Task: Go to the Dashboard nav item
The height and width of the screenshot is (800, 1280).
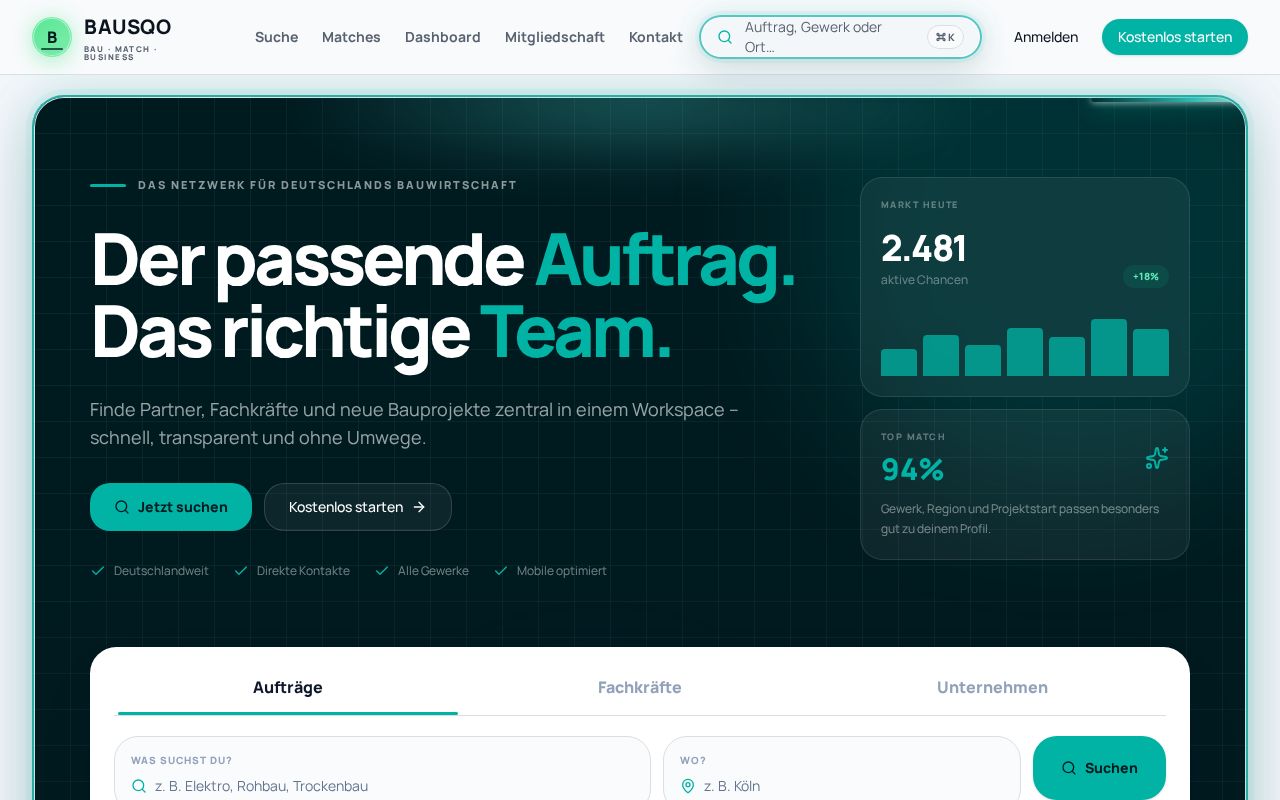Action: point(443,37)
